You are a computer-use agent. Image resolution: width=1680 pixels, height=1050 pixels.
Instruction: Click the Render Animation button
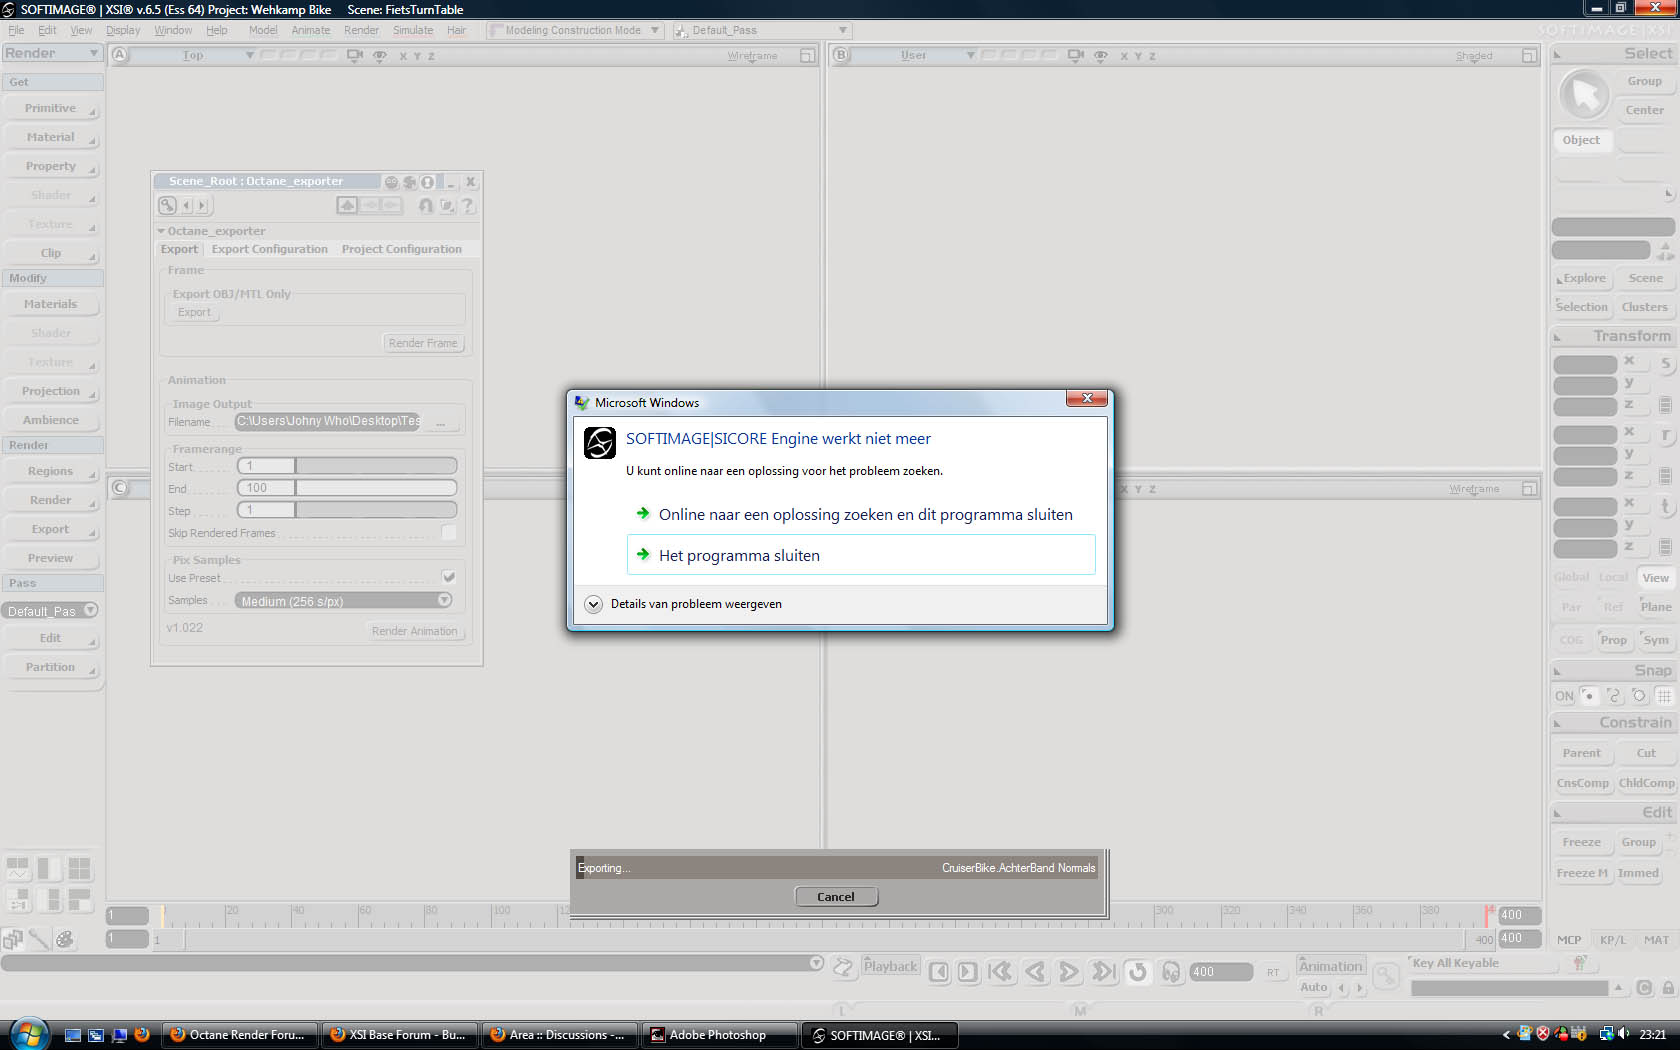[x=415, y=631]
